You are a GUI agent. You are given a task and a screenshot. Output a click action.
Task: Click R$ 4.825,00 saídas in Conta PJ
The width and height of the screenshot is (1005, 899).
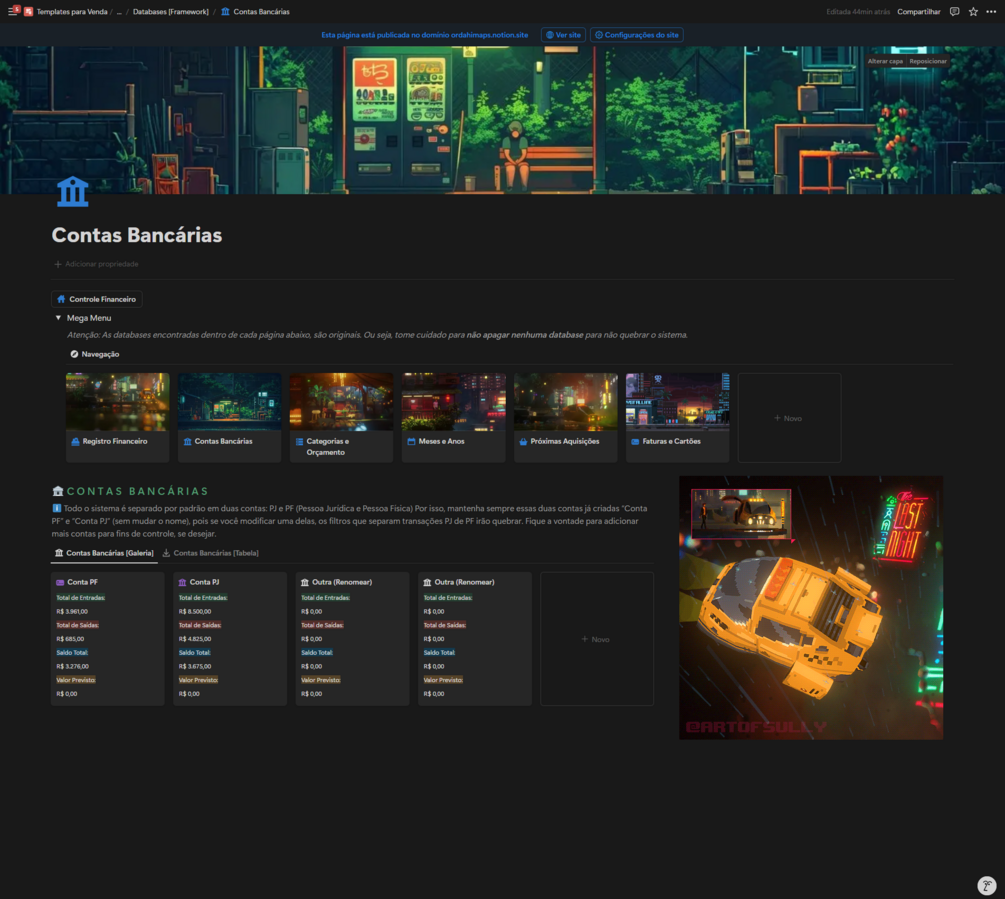(195, 639)
